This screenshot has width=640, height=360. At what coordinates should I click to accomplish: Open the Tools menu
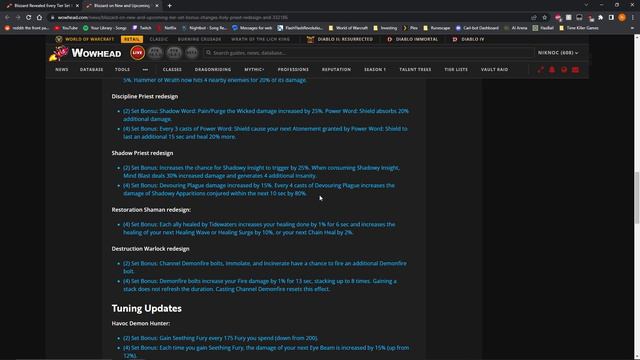122,70
